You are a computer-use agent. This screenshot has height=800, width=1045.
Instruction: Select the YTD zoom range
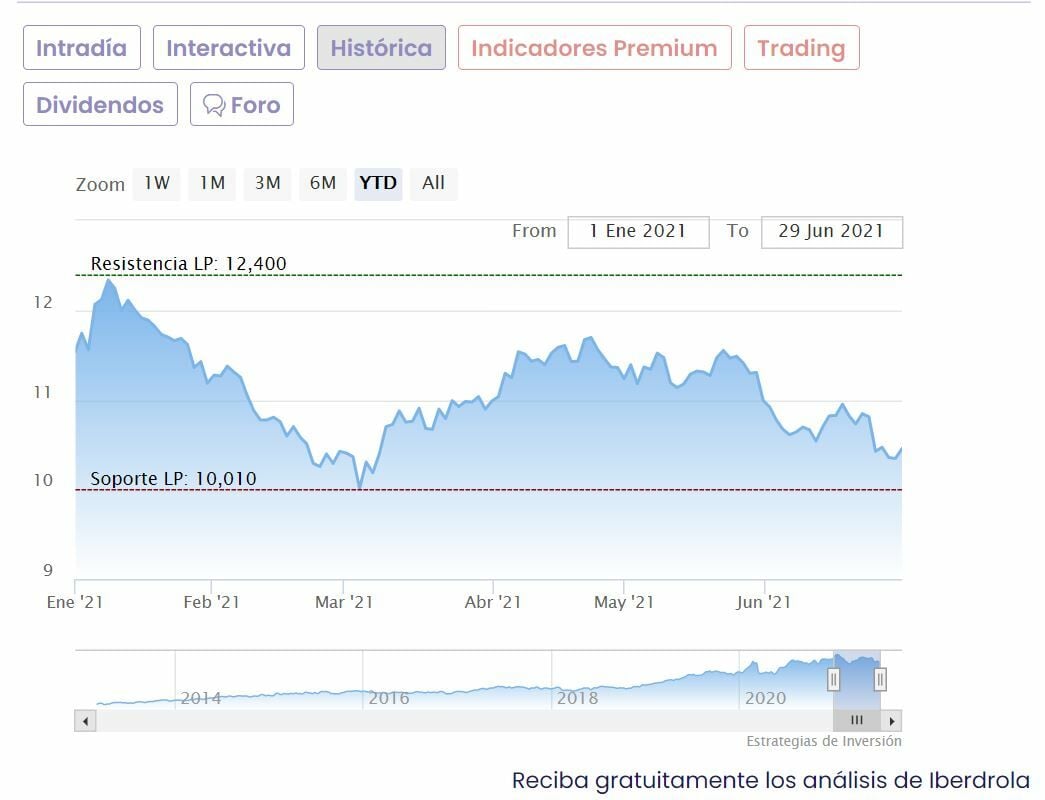coord(378,183)
